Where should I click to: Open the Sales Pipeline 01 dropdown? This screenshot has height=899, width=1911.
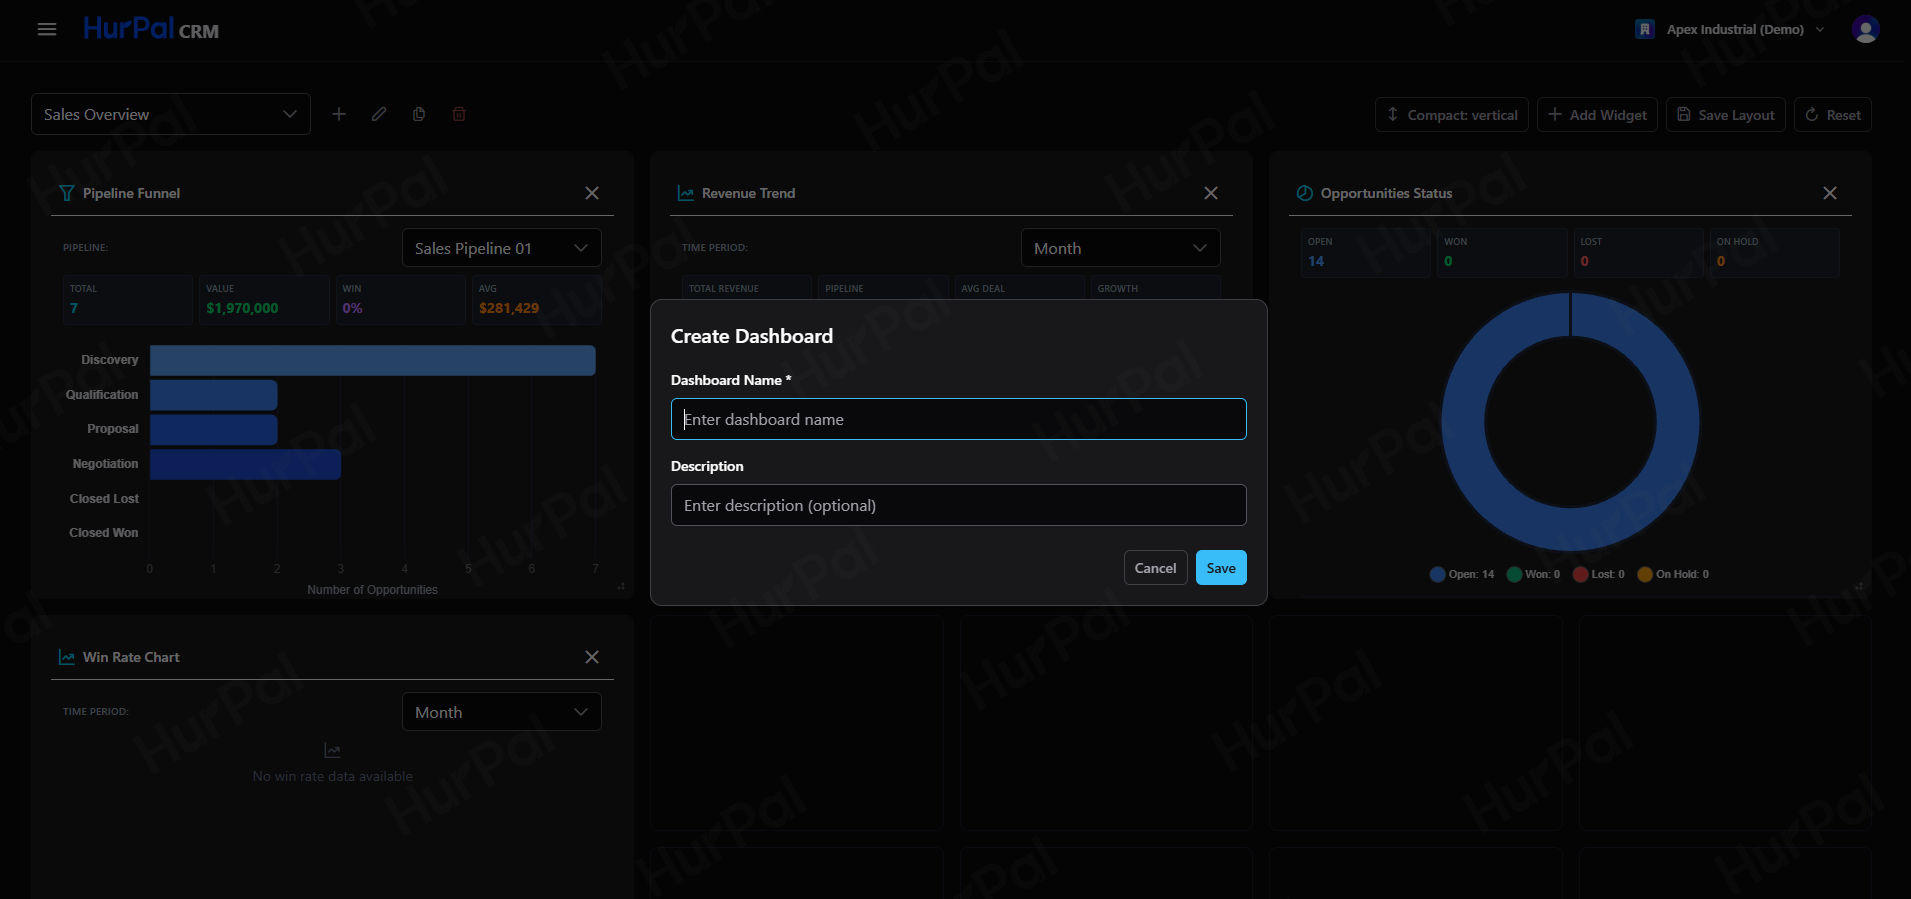(x=501, y=248)
